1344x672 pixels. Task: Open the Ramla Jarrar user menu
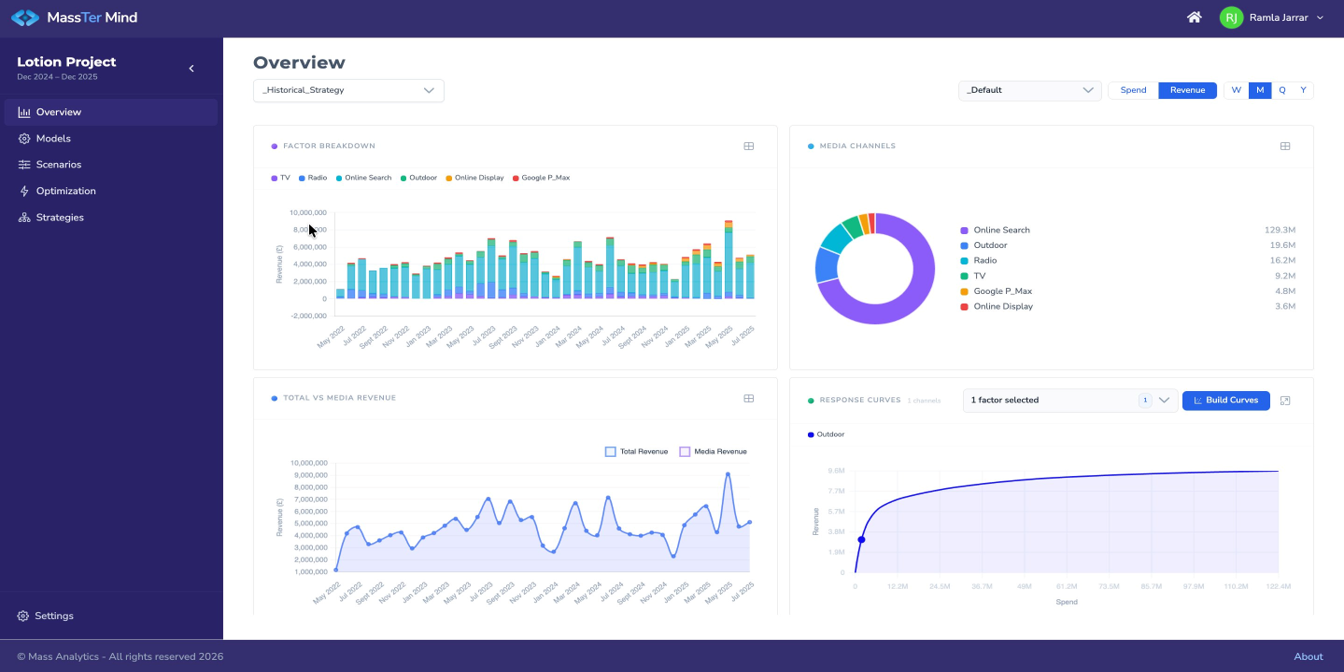point(1271,17)
